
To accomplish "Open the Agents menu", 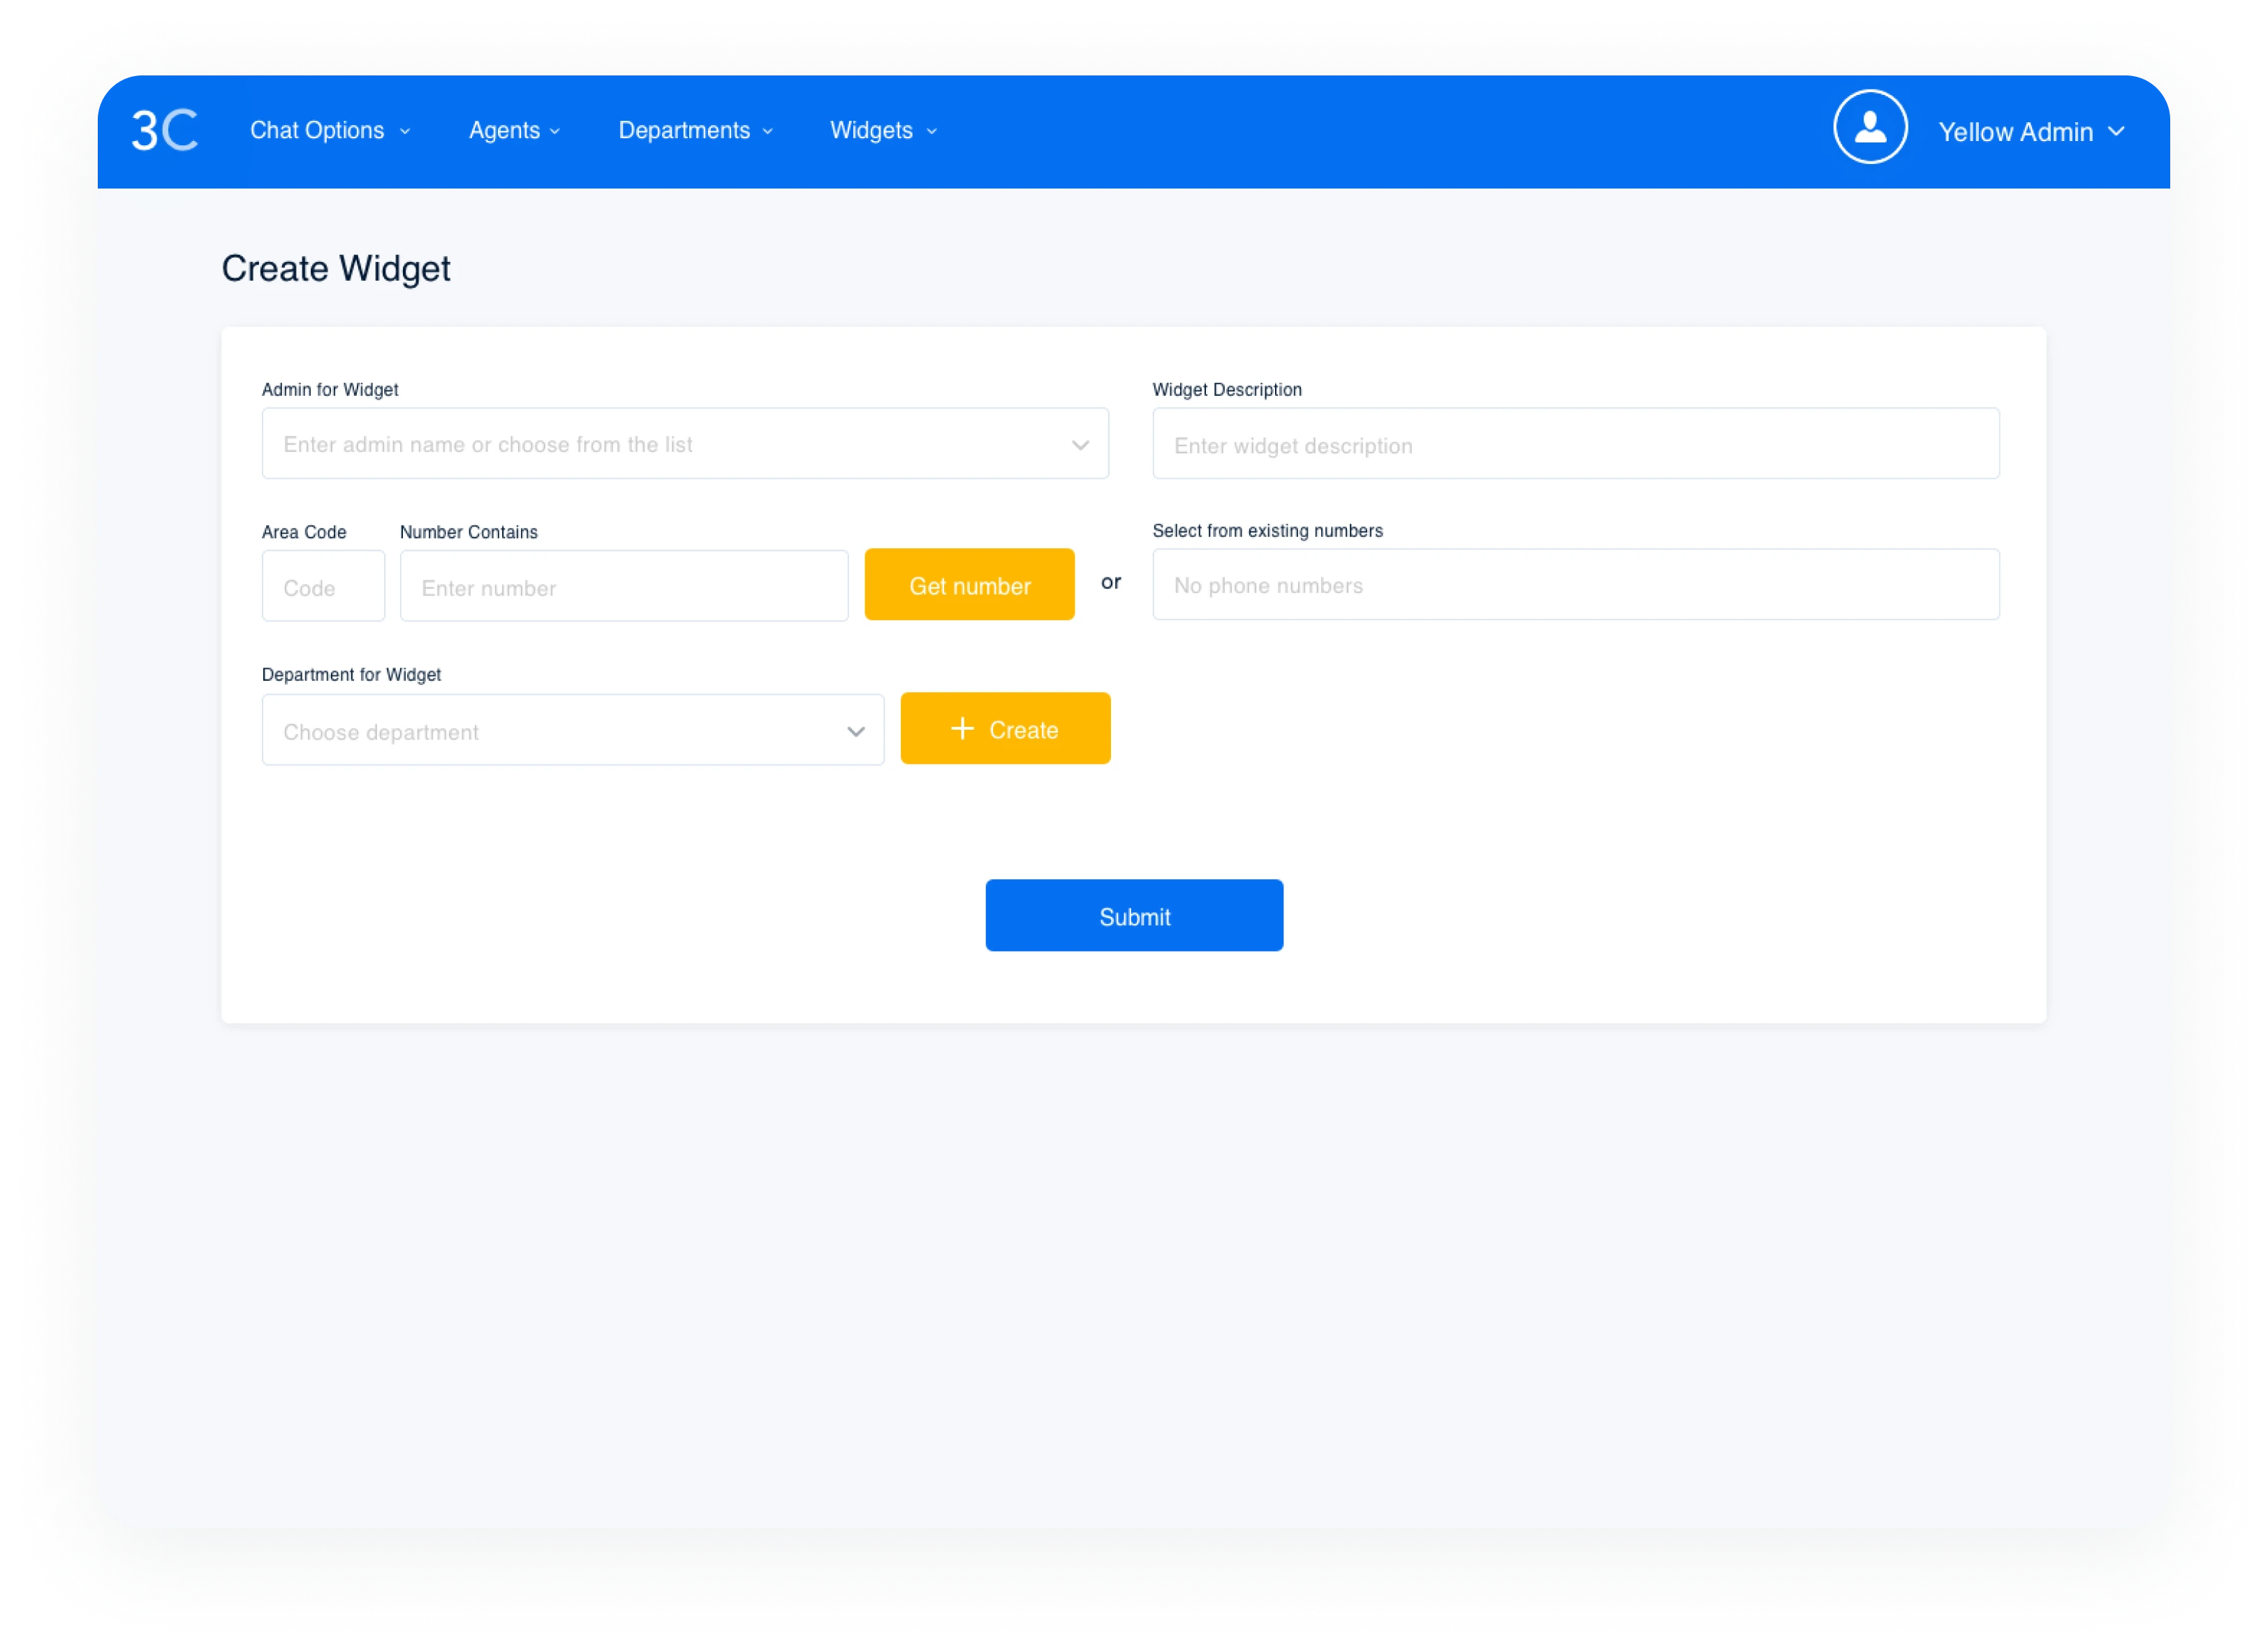I will 504,130.
